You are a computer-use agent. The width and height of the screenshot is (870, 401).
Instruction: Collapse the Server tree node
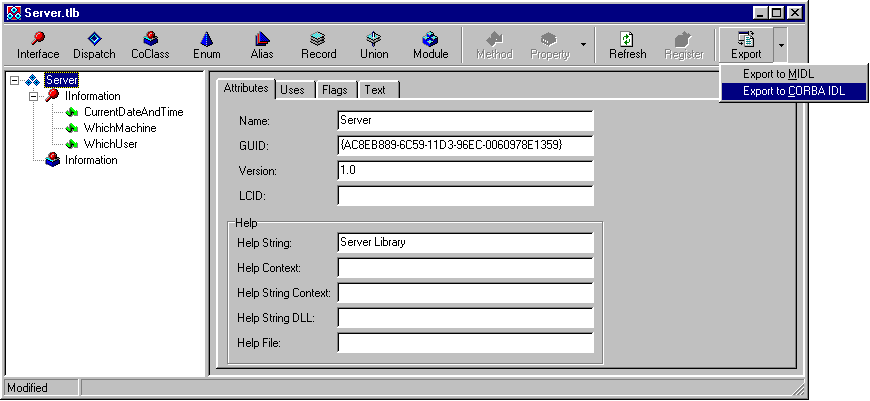pyautogui.click(x=16, y=80)
